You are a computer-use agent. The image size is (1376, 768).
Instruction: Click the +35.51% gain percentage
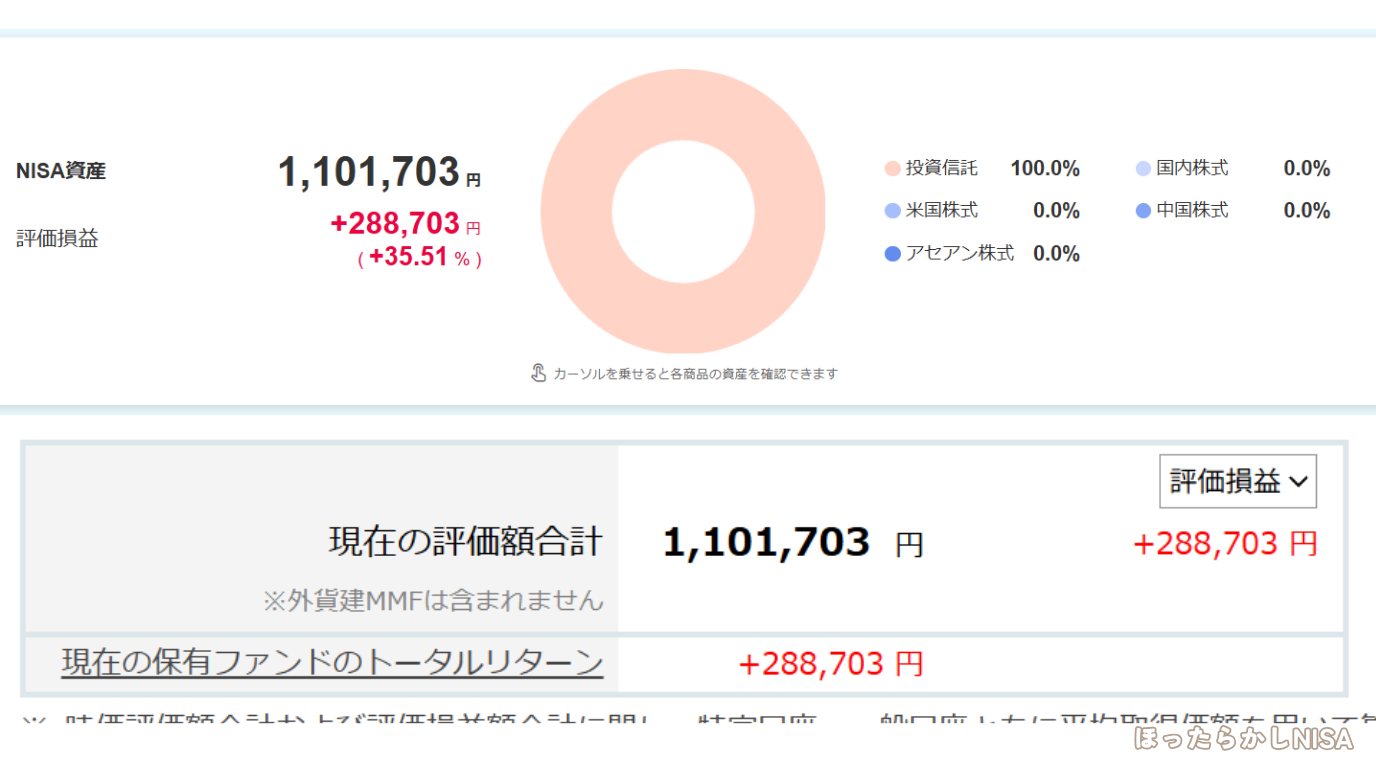pos(420,257)
